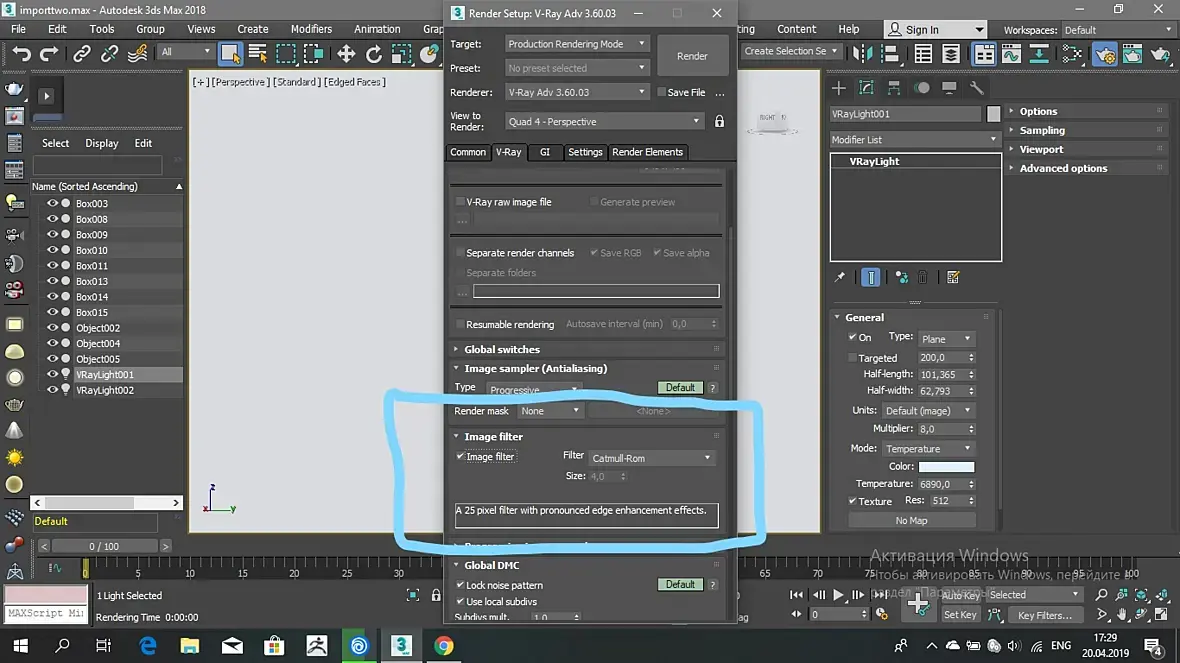Go to start of animation
The height and width of the screenshot is (663, 1180).
point(796,595)
